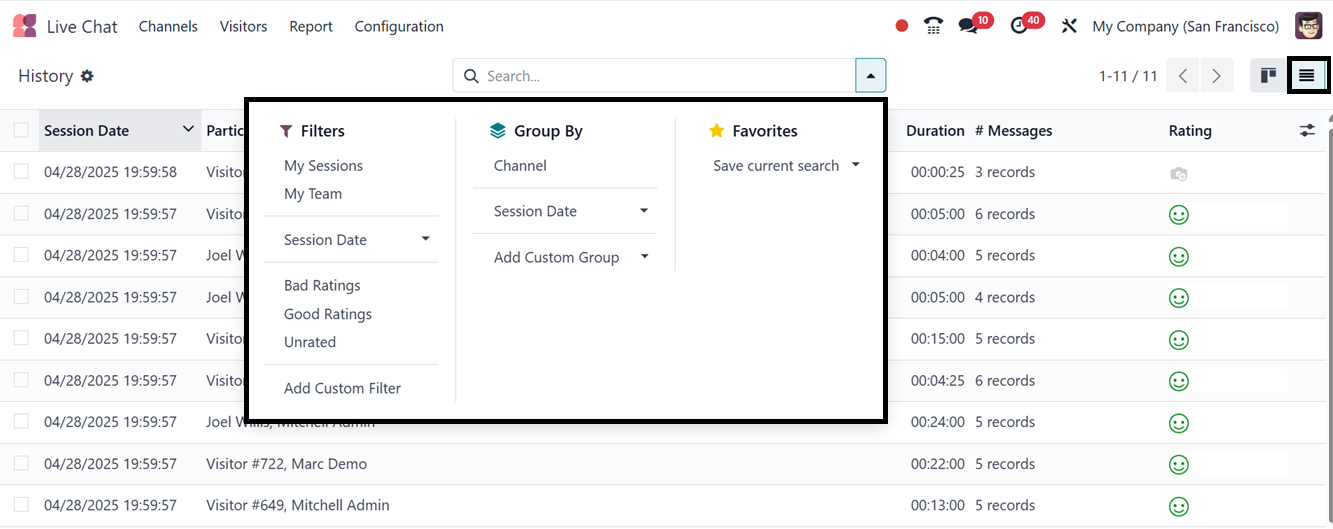Open activities clock icon with 40 badge
The width and height of the screenshot is (1333, 529).
coord(1020,26)
